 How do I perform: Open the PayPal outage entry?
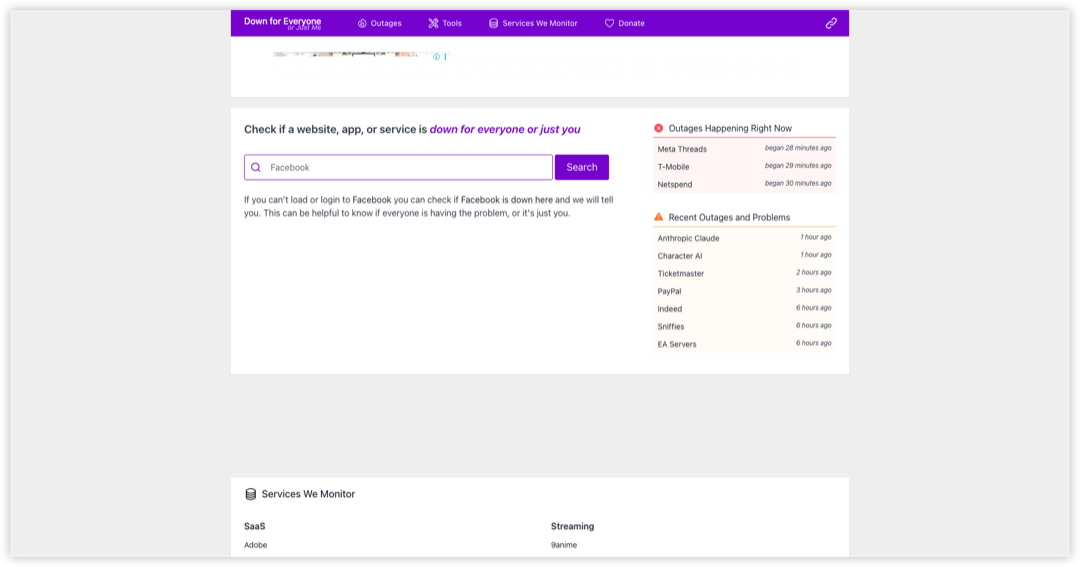[x=744, y=291]
